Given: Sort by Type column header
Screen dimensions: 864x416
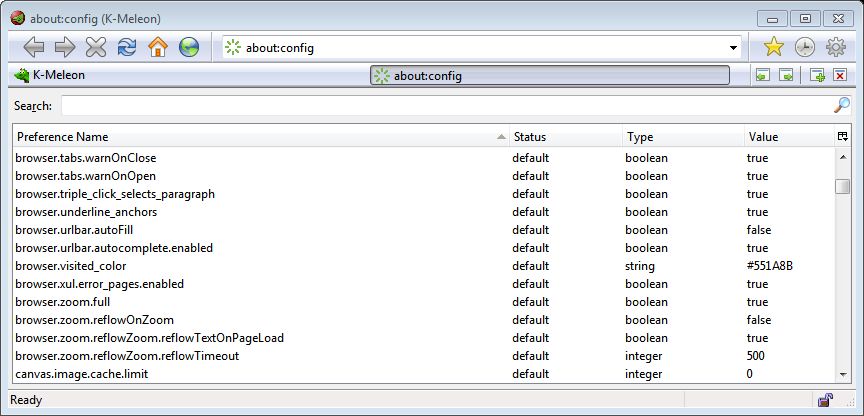Looking at the screenshot, I should [x=684, y=137].
